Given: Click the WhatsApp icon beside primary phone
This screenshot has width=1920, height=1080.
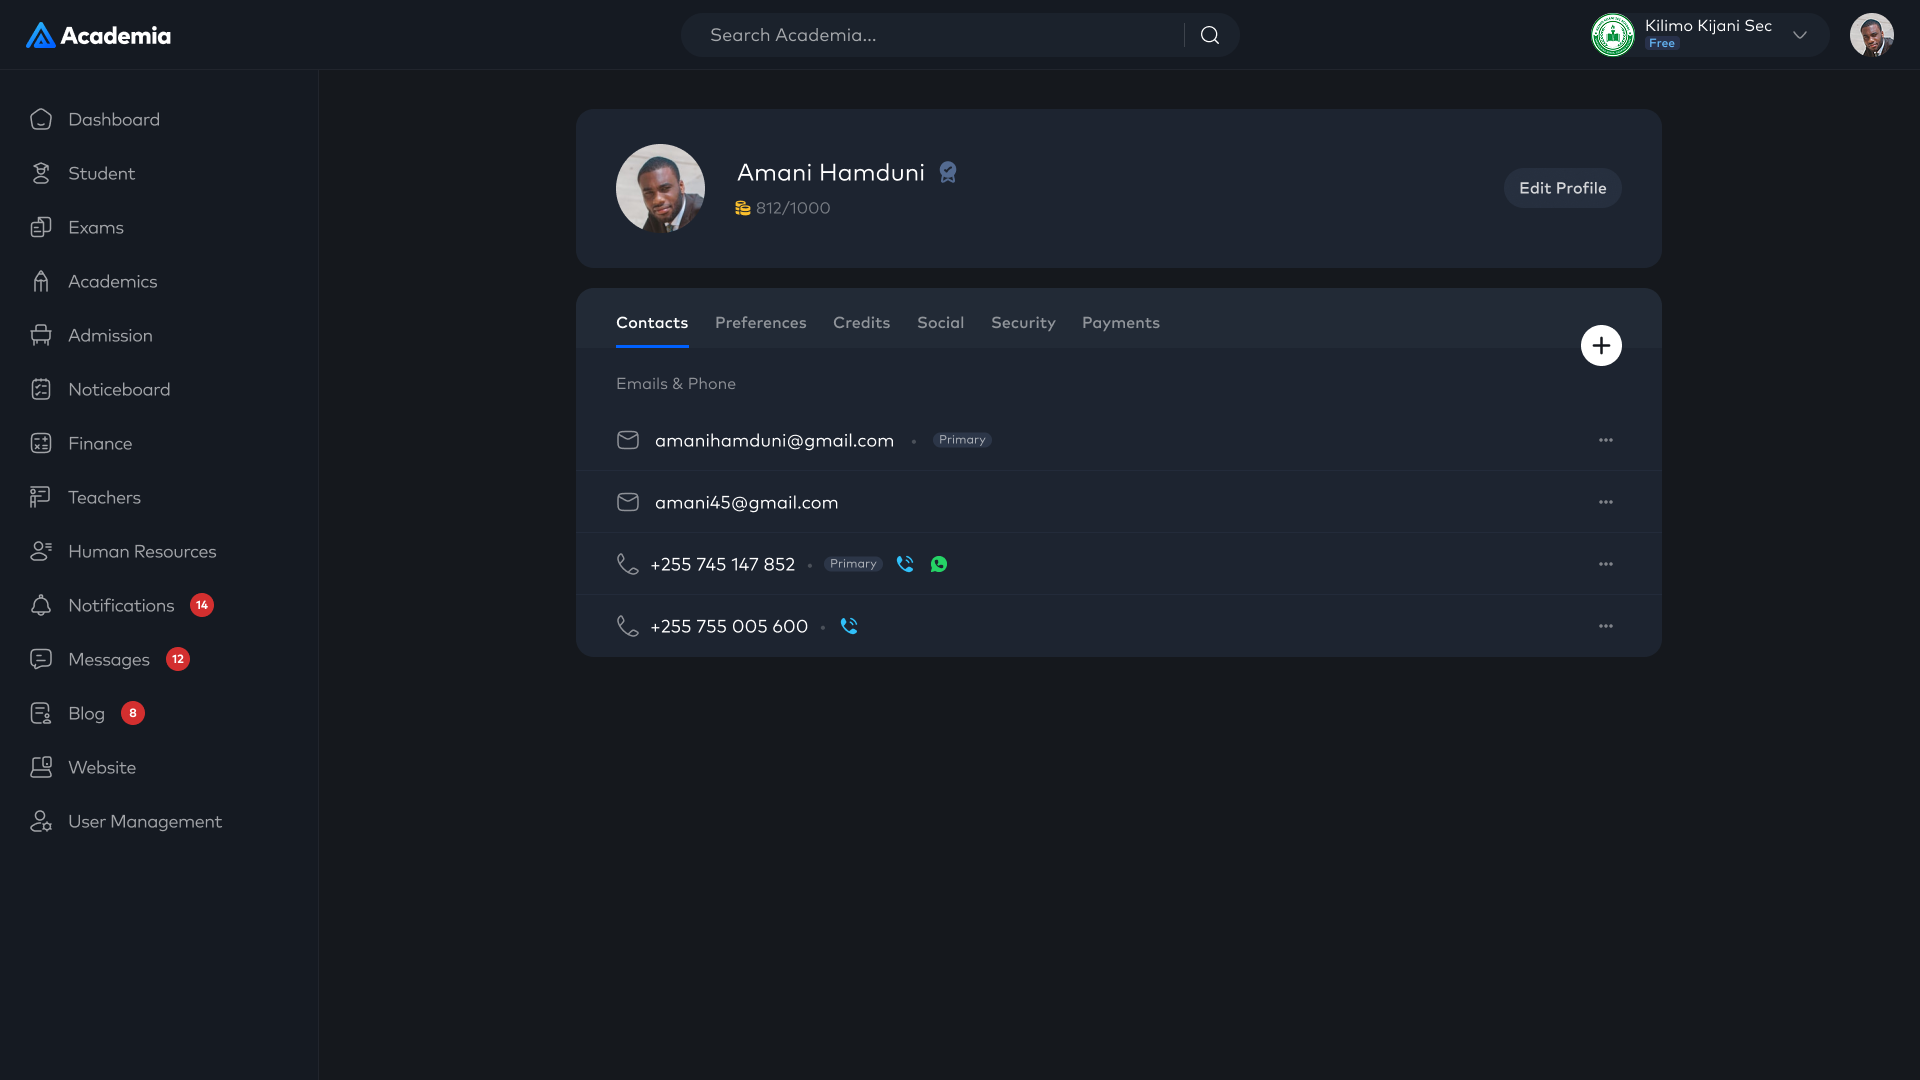Looking at the screenshot, I should 939,564.
